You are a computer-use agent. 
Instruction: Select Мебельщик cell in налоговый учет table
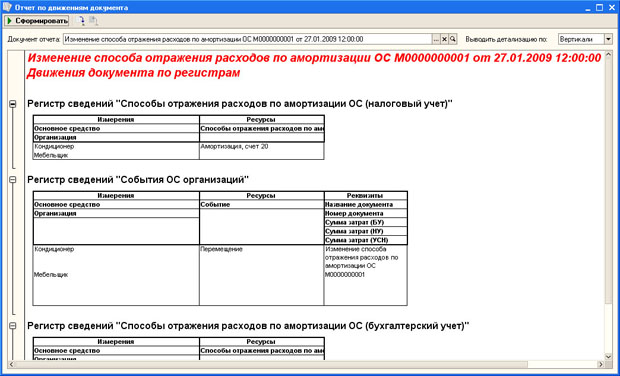[116, 155]
